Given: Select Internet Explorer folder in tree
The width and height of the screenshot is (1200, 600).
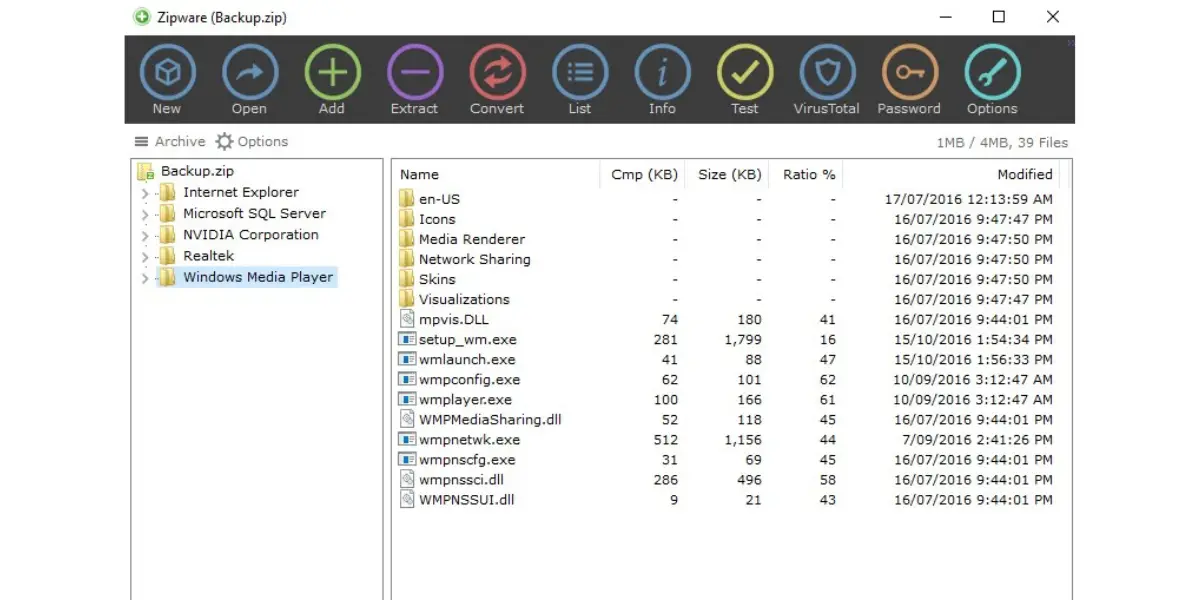Looking at the screenshot, I should coord(241,192).
